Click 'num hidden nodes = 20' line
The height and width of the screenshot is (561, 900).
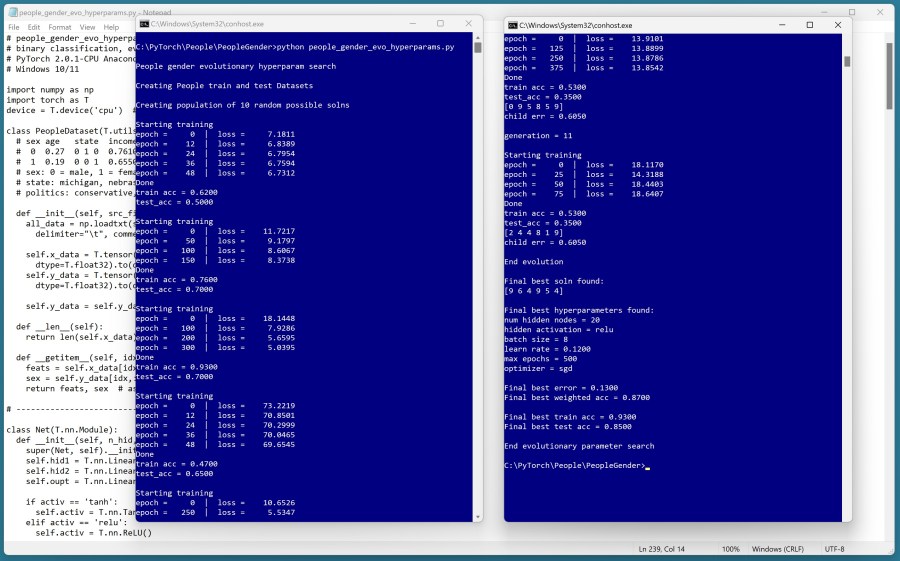pyautogui.click(x=552, y=320)
